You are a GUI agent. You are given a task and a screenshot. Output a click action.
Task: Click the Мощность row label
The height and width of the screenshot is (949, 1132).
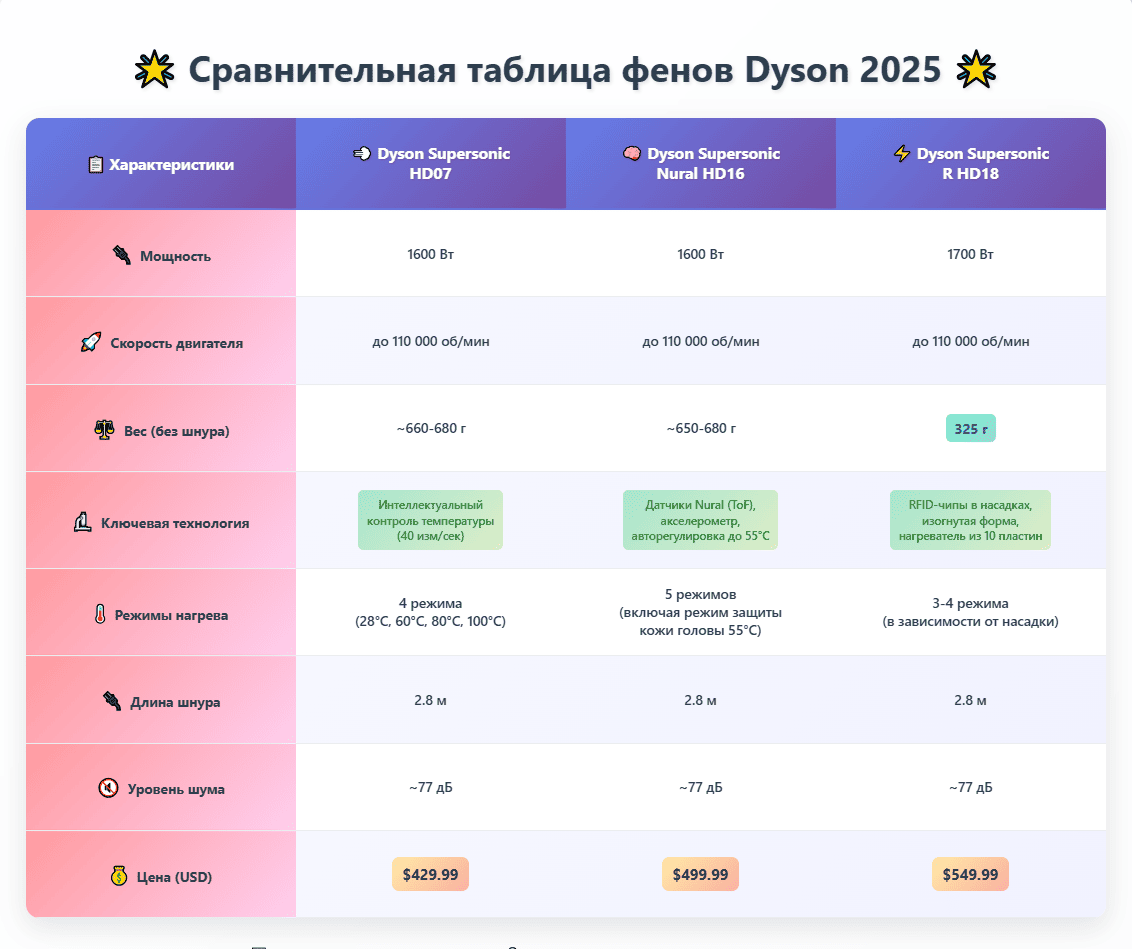point(175,256)
